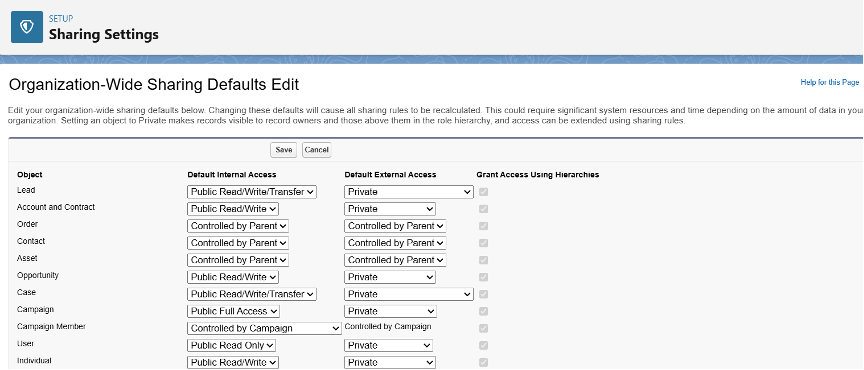
Task: Toggle Asset hierarchy access checkbox
Action: point(483,260)
